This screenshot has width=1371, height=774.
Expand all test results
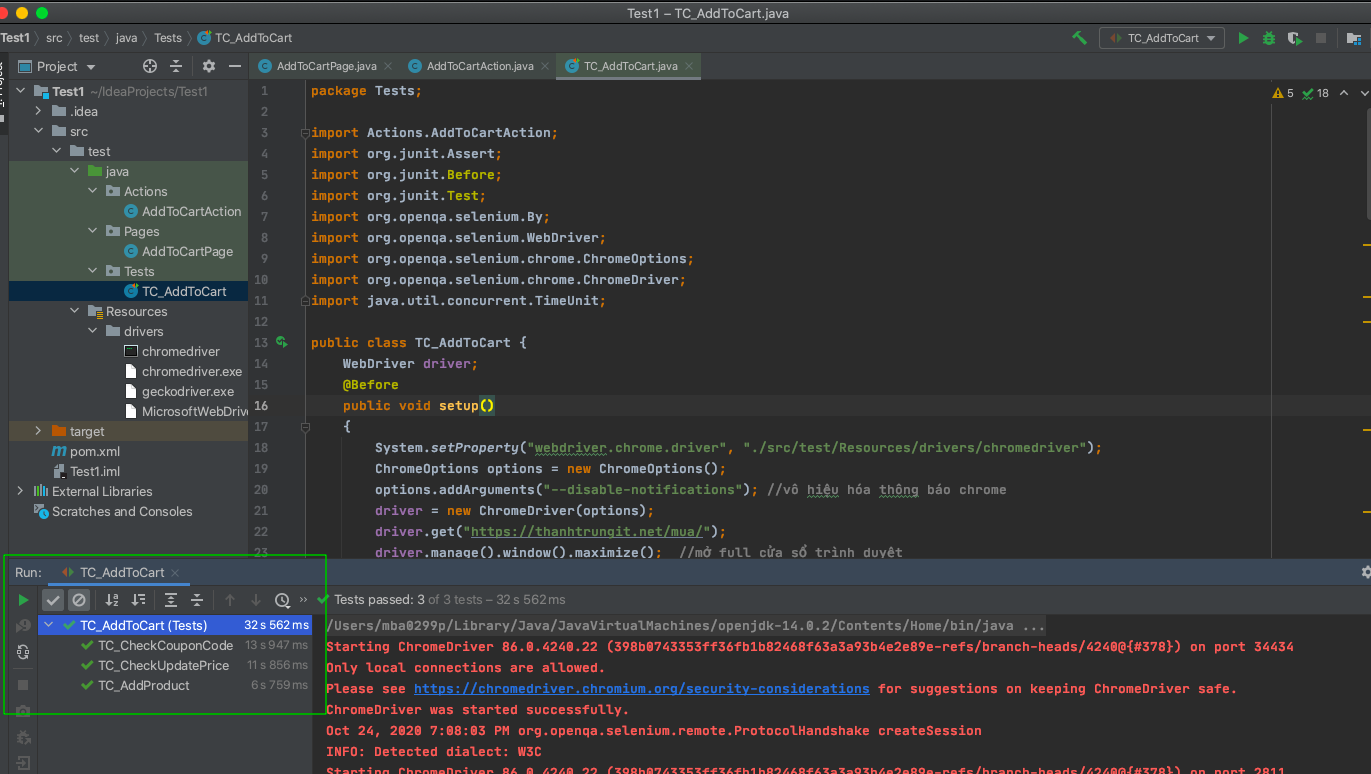(171, 600)
